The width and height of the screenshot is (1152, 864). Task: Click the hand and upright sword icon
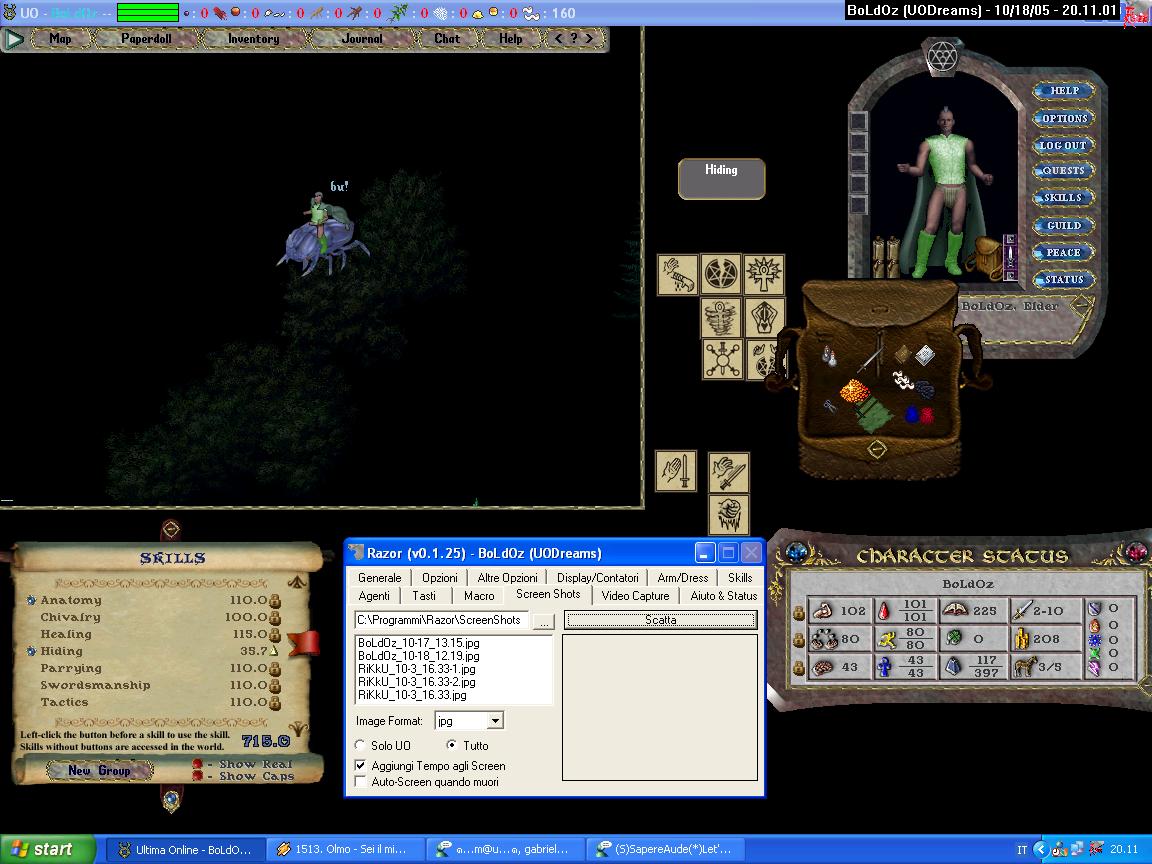[676, 471]
